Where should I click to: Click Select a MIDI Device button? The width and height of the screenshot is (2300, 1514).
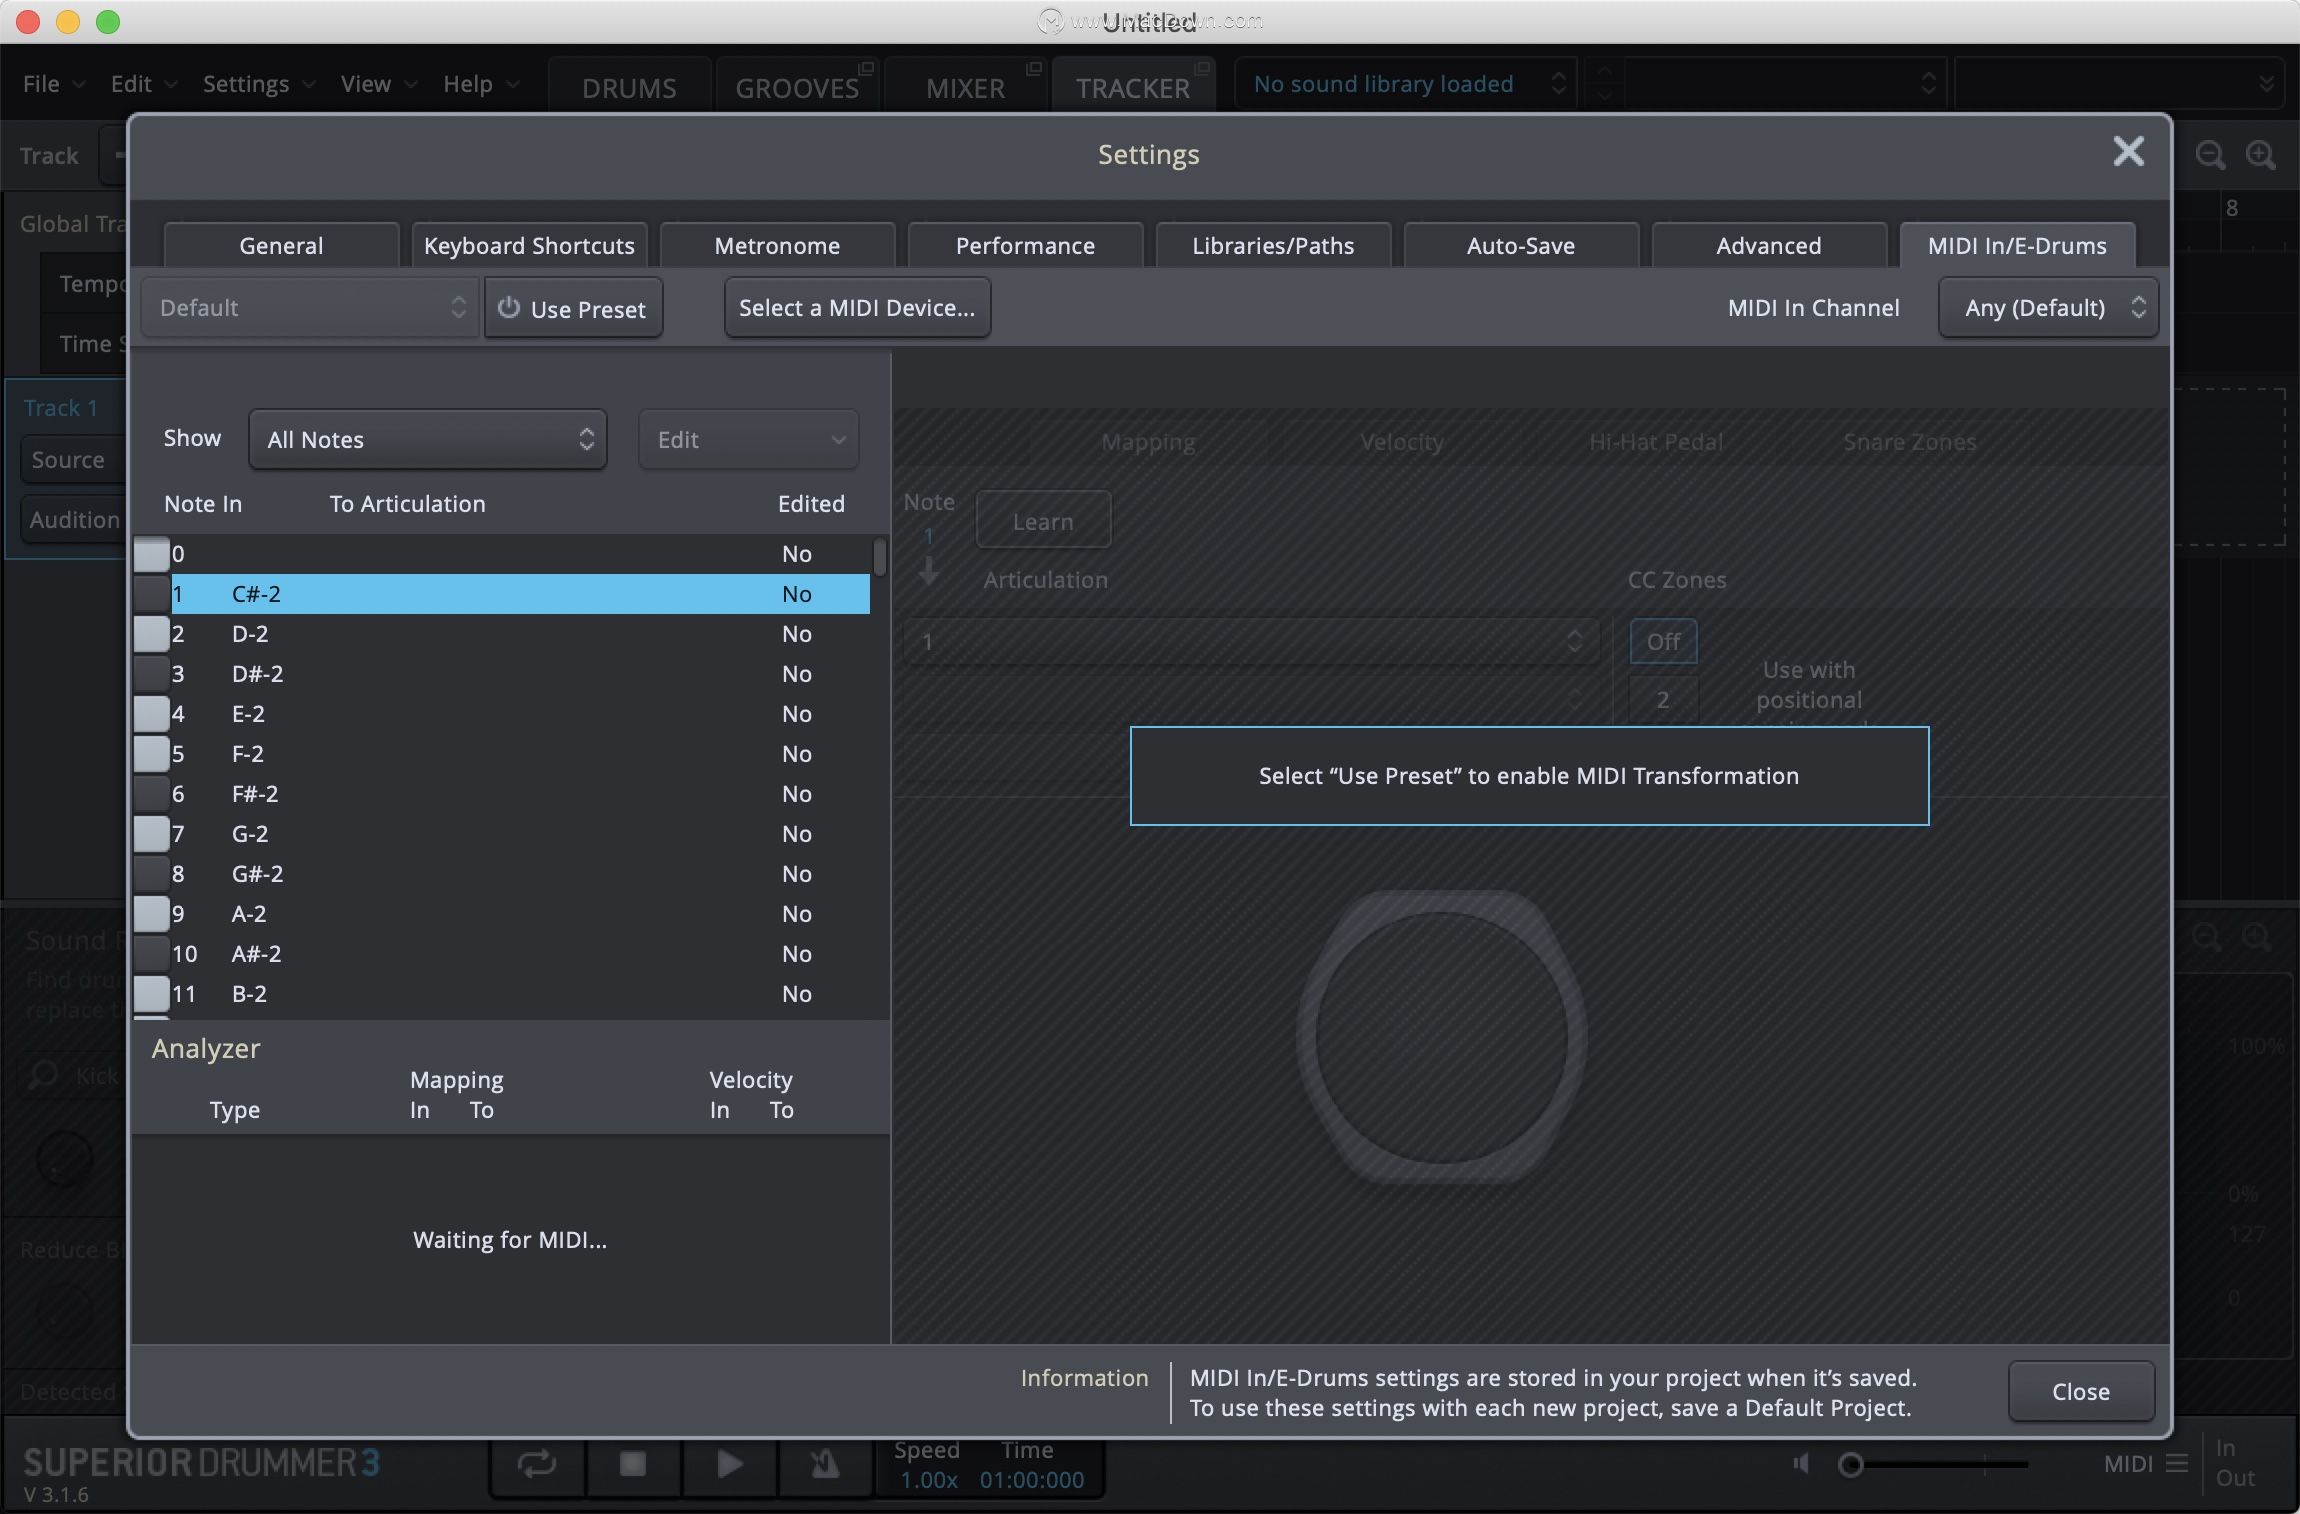pos(857,308)
